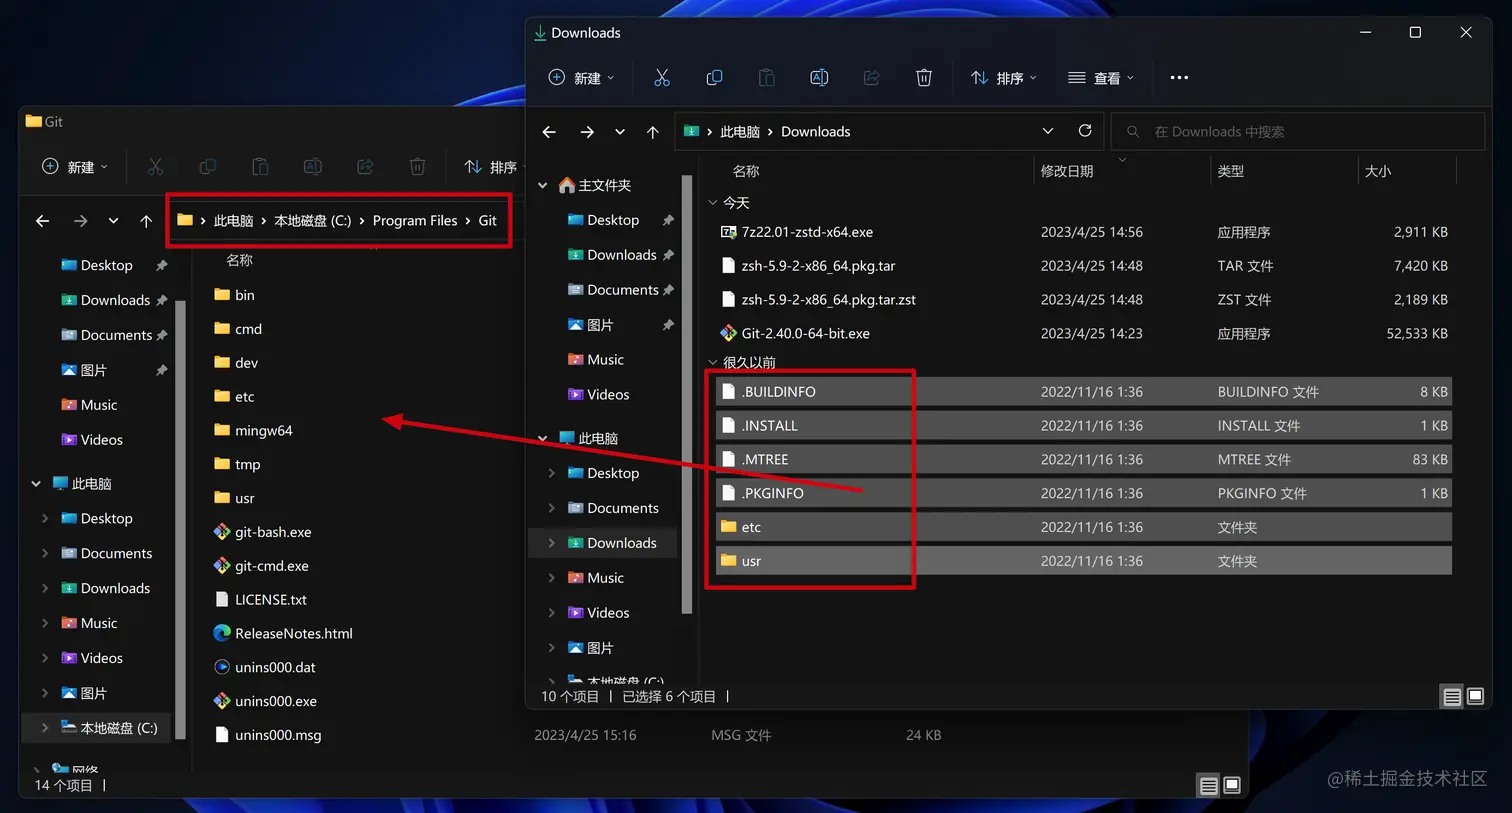Click Paste icon in Downloads window toolbar
The height and width of the screenshot is (813, 1512).
pyautogui.click(x=766, y=78)
